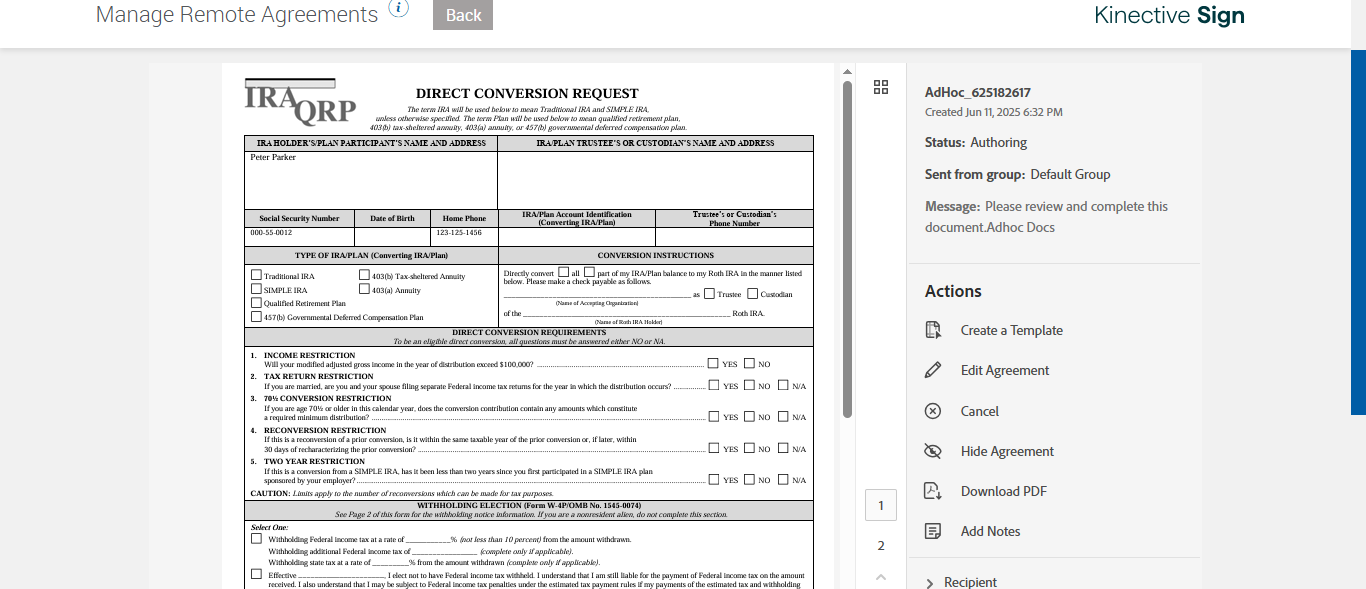Select Download PDF action
Viewport: 1366px width, 589px height.
coord(1003,491)
